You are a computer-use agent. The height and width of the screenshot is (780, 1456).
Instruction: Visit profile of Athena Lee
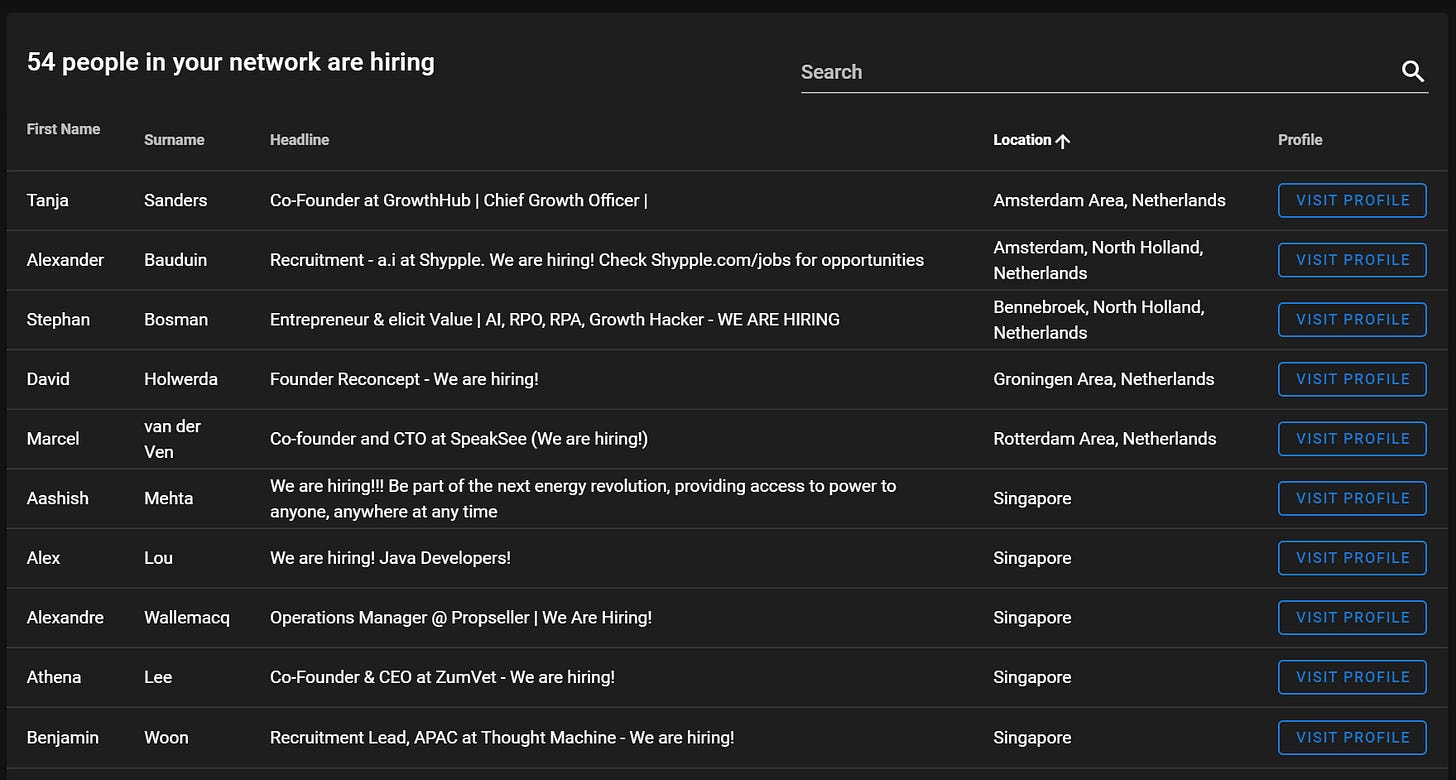coord(1352,677)
